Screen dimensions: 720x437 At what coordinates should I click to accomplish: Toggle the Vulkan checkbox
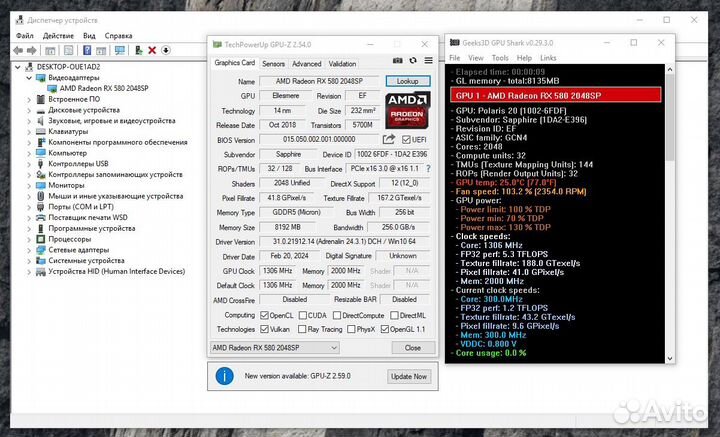tap(264, 329)
